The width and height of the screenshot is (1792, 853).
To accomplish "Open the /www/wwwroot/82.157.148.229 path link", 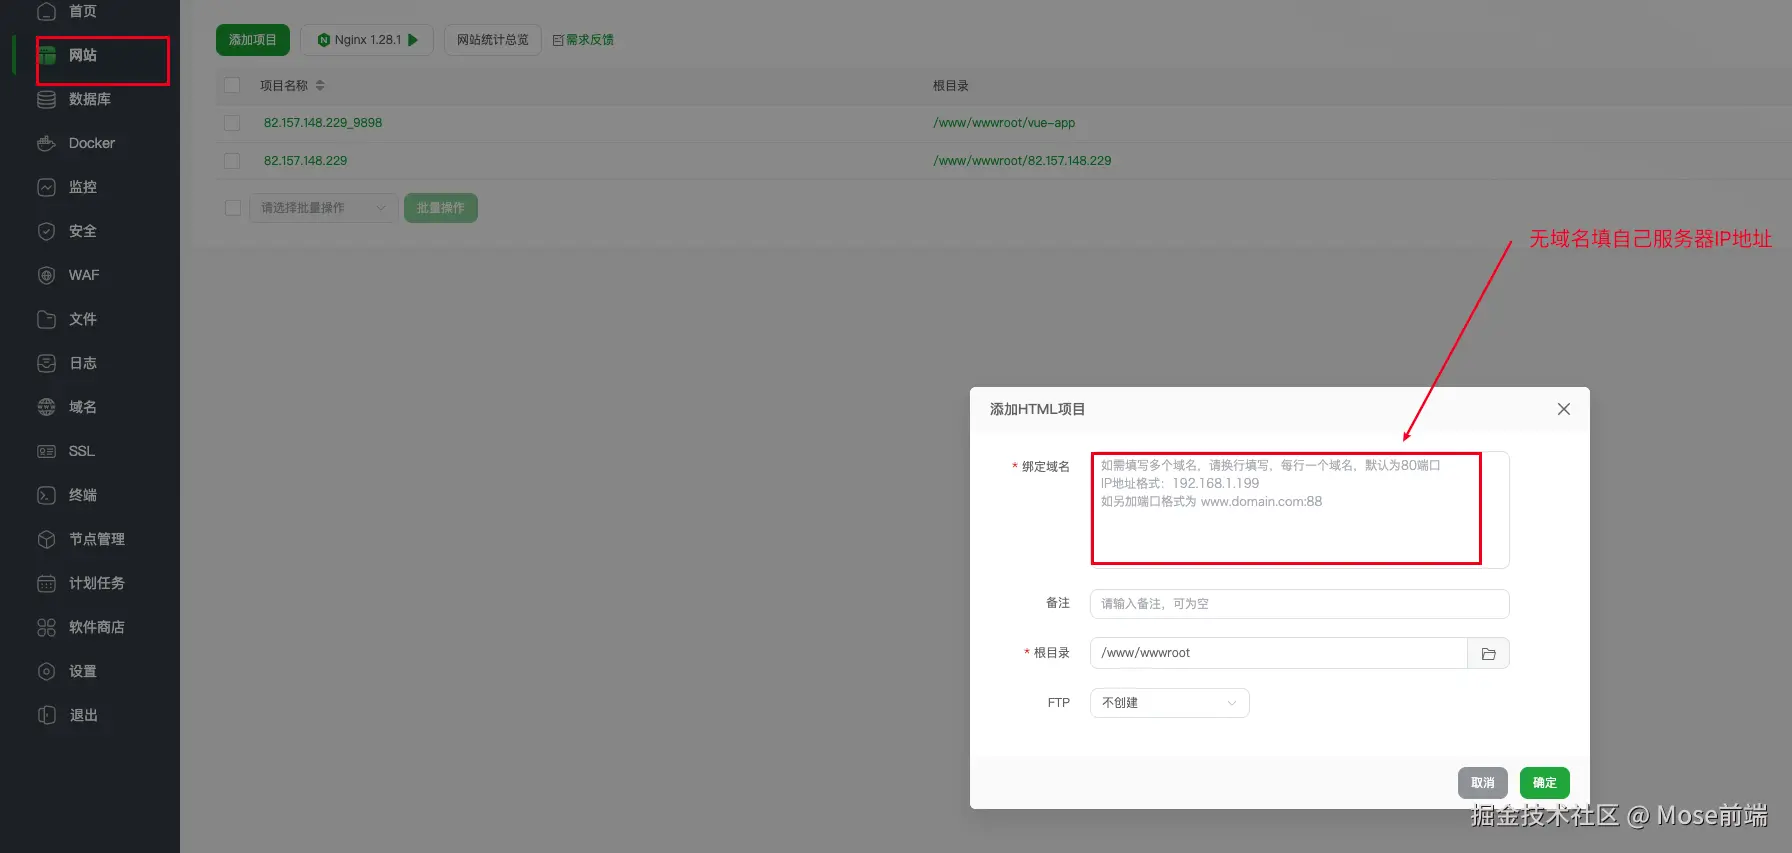I will click(1022, 161).
